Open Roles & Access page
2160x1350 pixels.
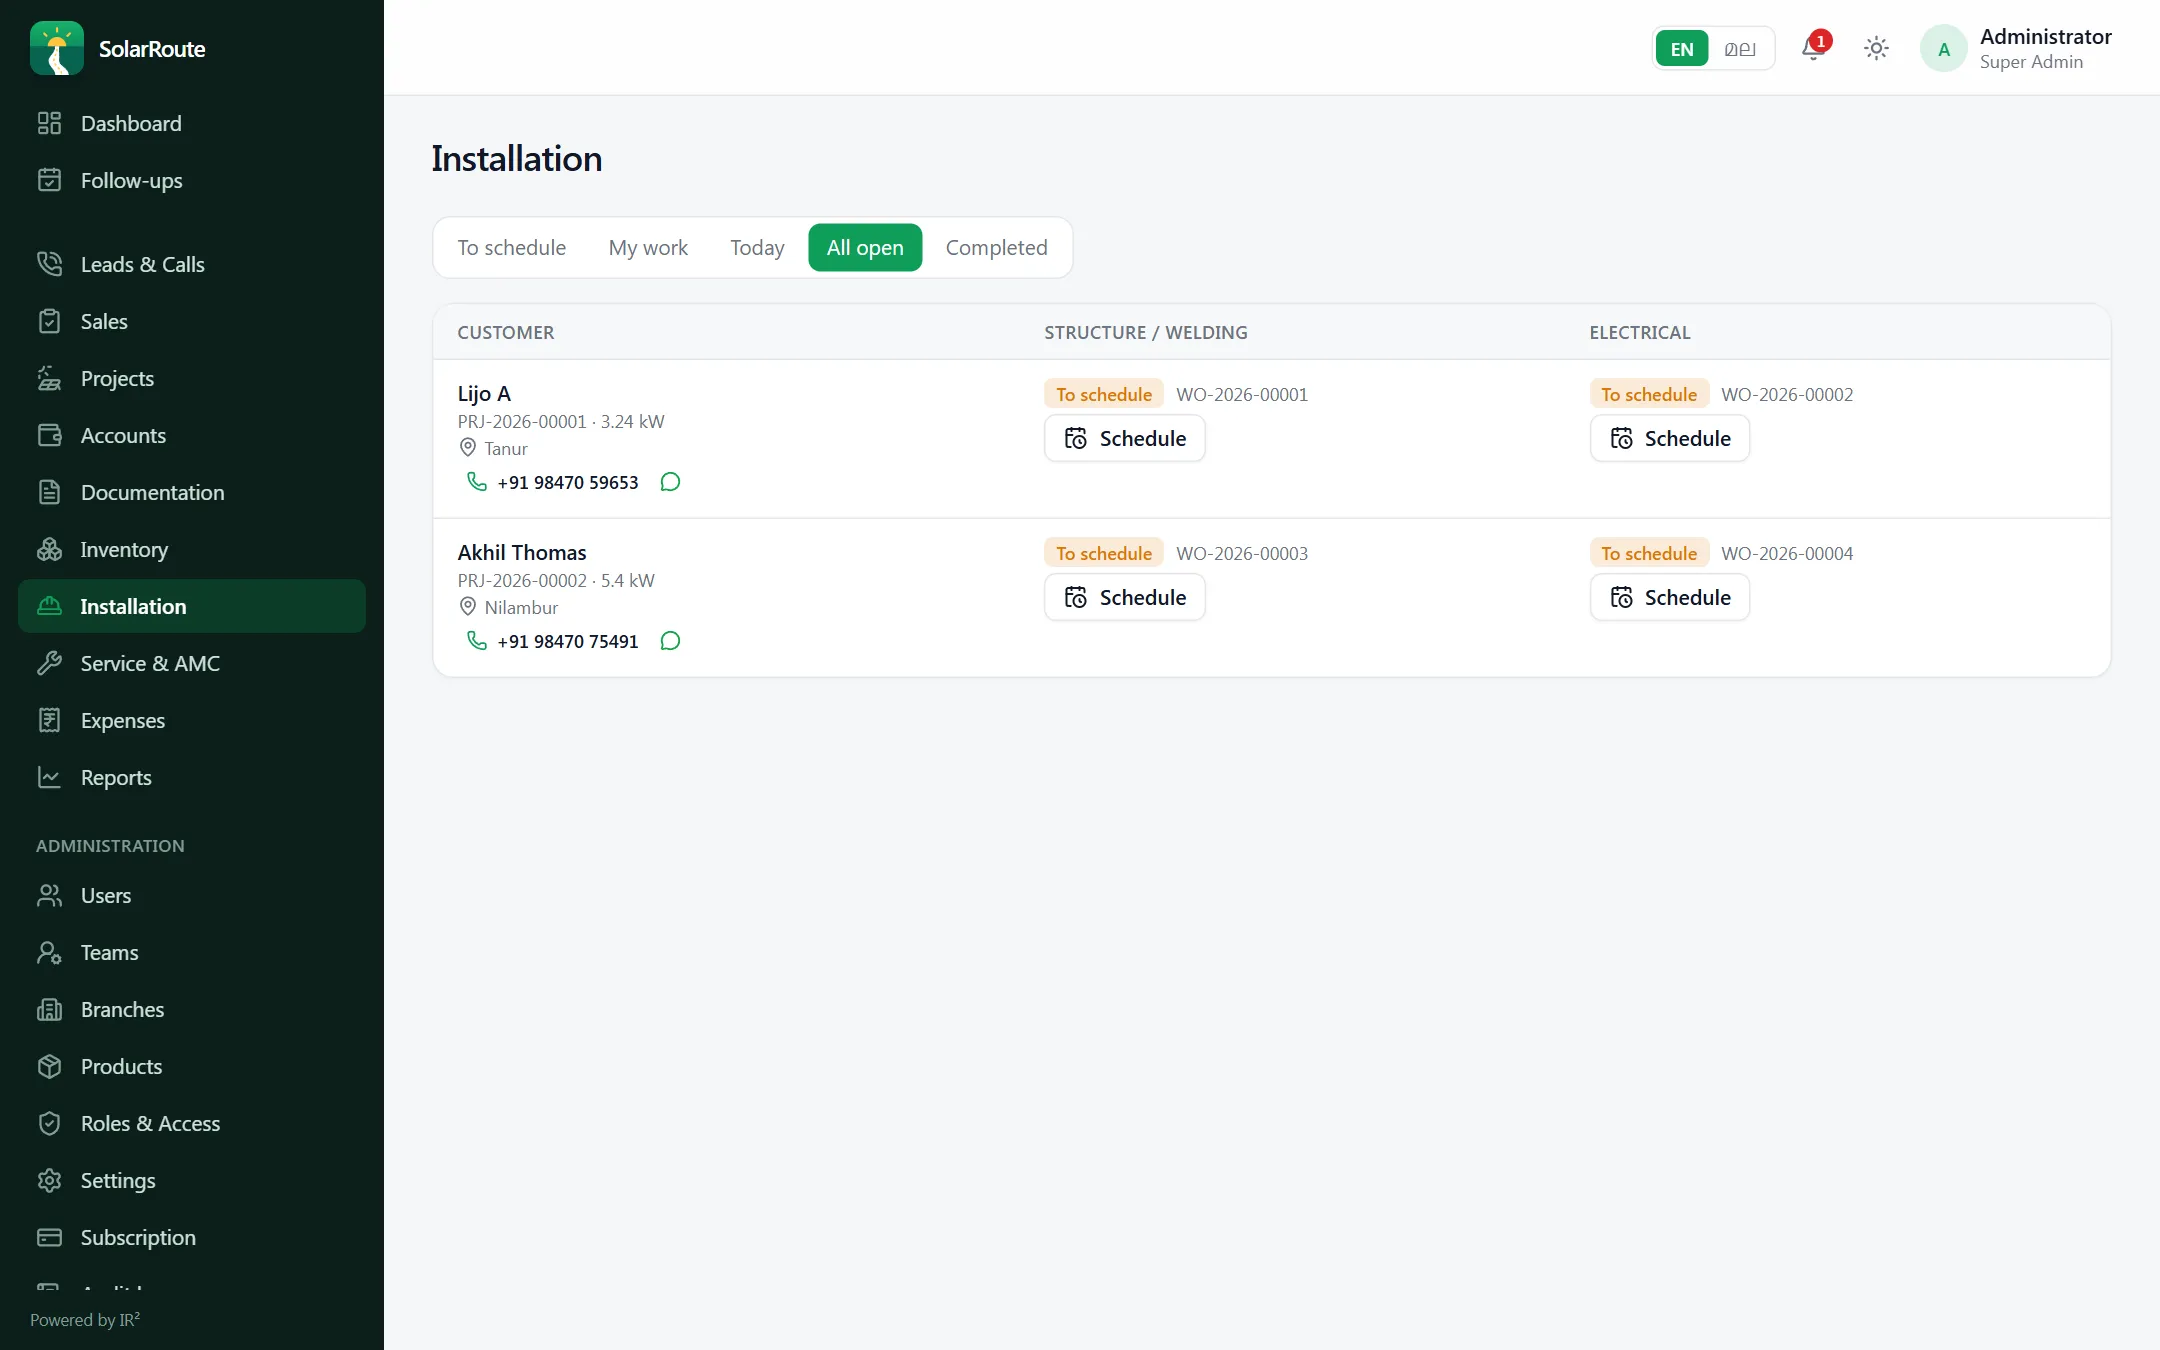192,1123
